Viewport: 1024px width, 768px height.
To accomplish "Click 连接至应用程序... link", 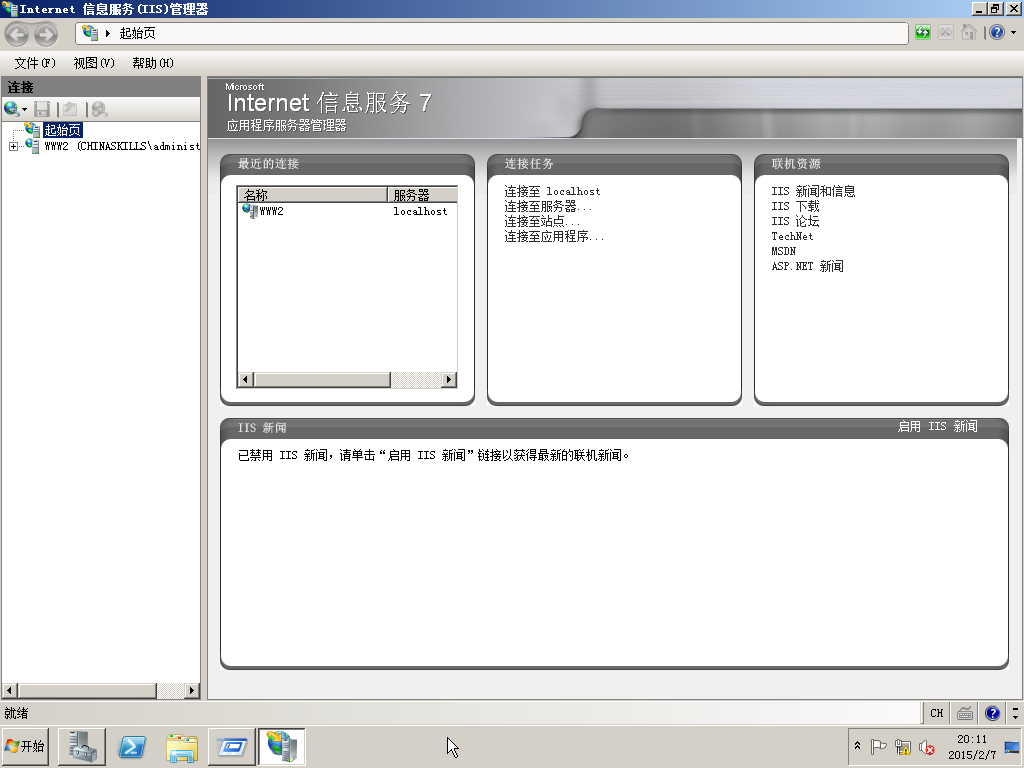I will pos(554,236).
